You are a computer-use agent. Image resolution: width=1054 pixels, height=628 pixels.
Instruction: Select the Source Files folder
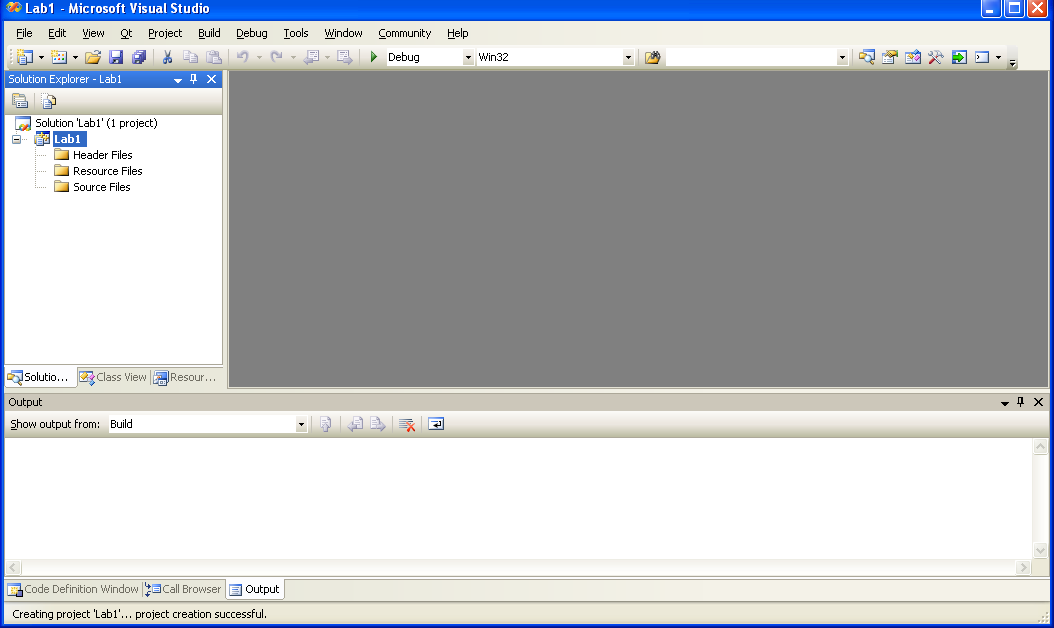click(102, 188)
